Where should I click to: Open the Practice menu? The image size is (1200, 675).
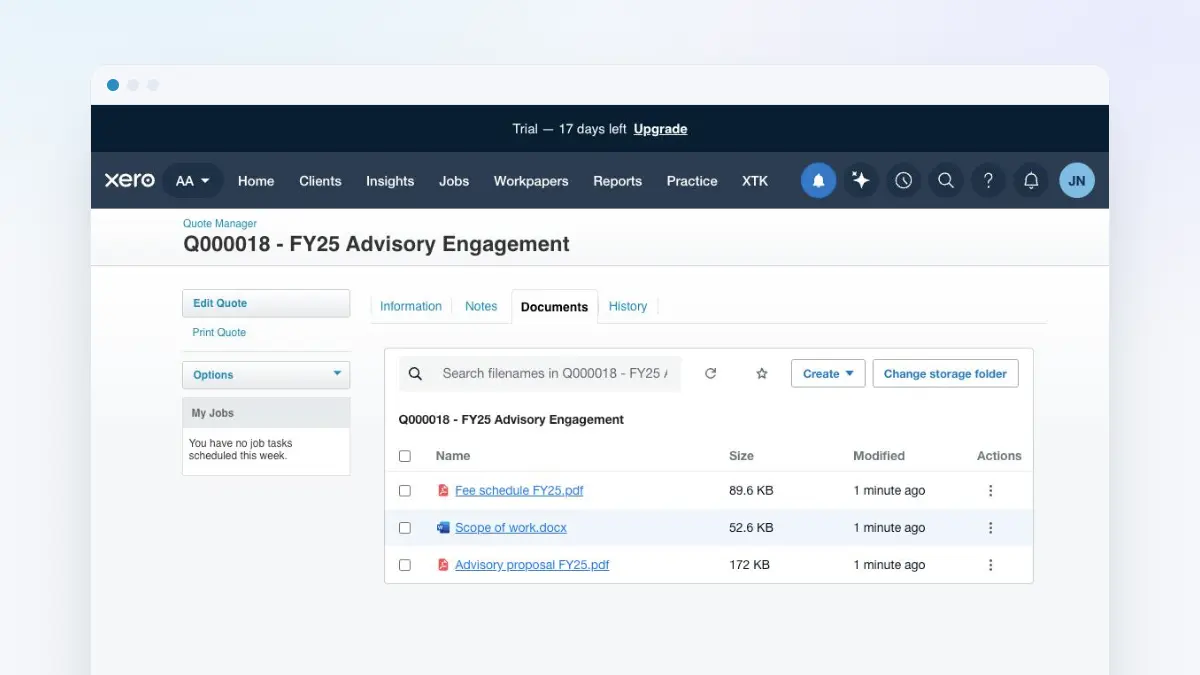(692, 181)
